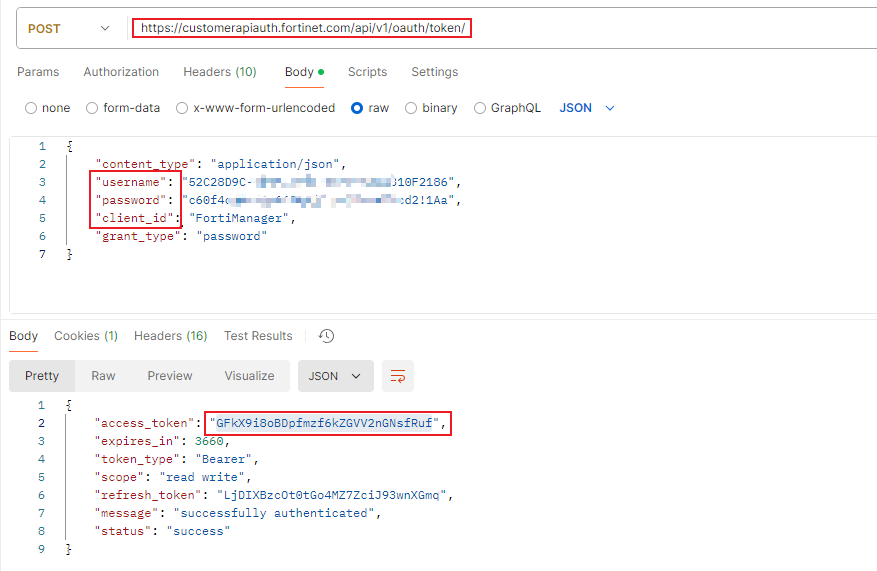Click the "expires_in" key in response

pyautogui.click(x=137, y=441)
